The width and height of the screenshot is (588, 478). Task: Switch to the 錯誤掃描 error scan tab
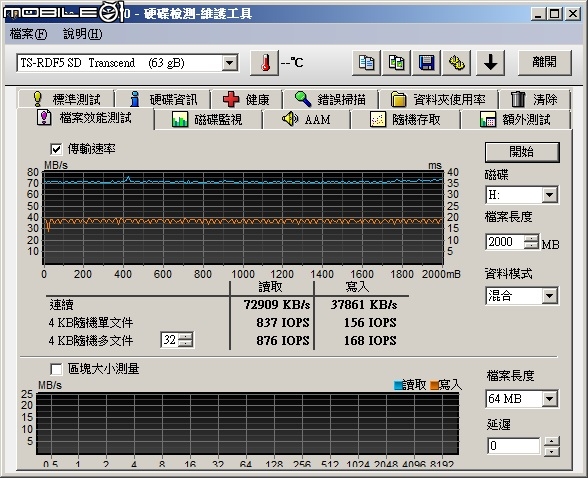click(x=330, y=99)
